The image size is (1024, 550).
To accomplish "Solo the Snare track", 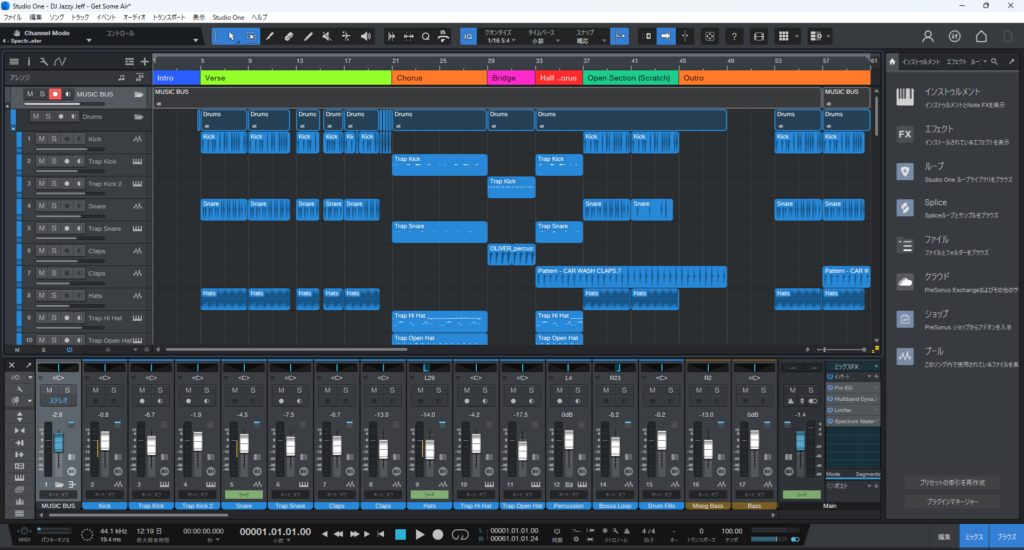I will [x=54, y=205].
